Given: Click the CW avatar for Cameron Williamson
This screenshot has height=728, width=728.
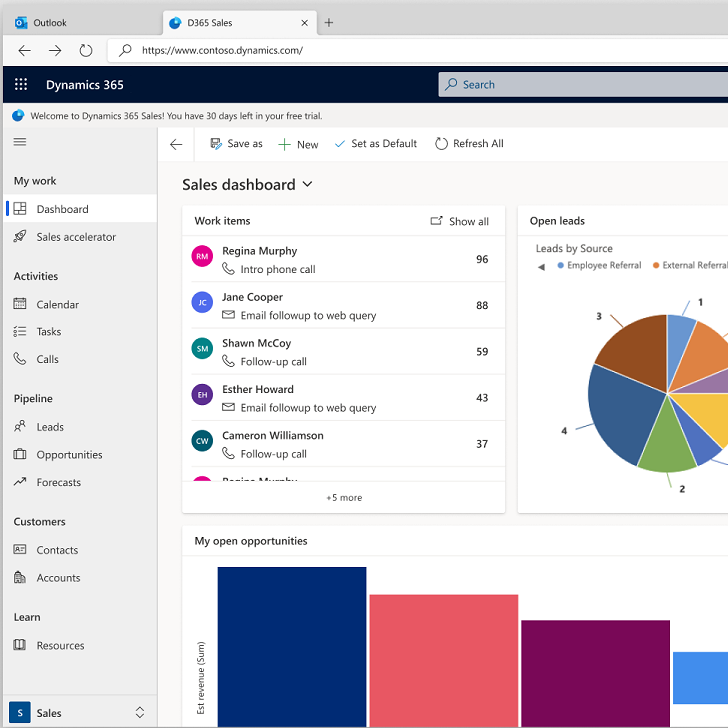Looking at the screenshot, I should pyautogui.click(x=202, y=441).
